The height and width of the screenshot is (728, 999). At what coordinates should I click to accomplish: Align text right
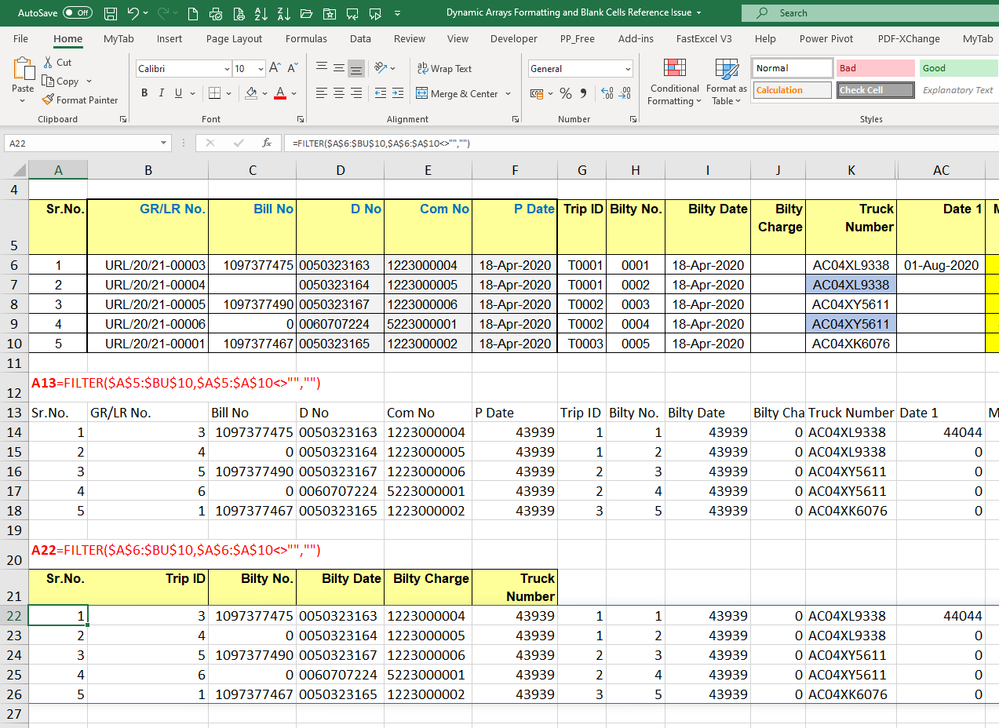point(356,93)
